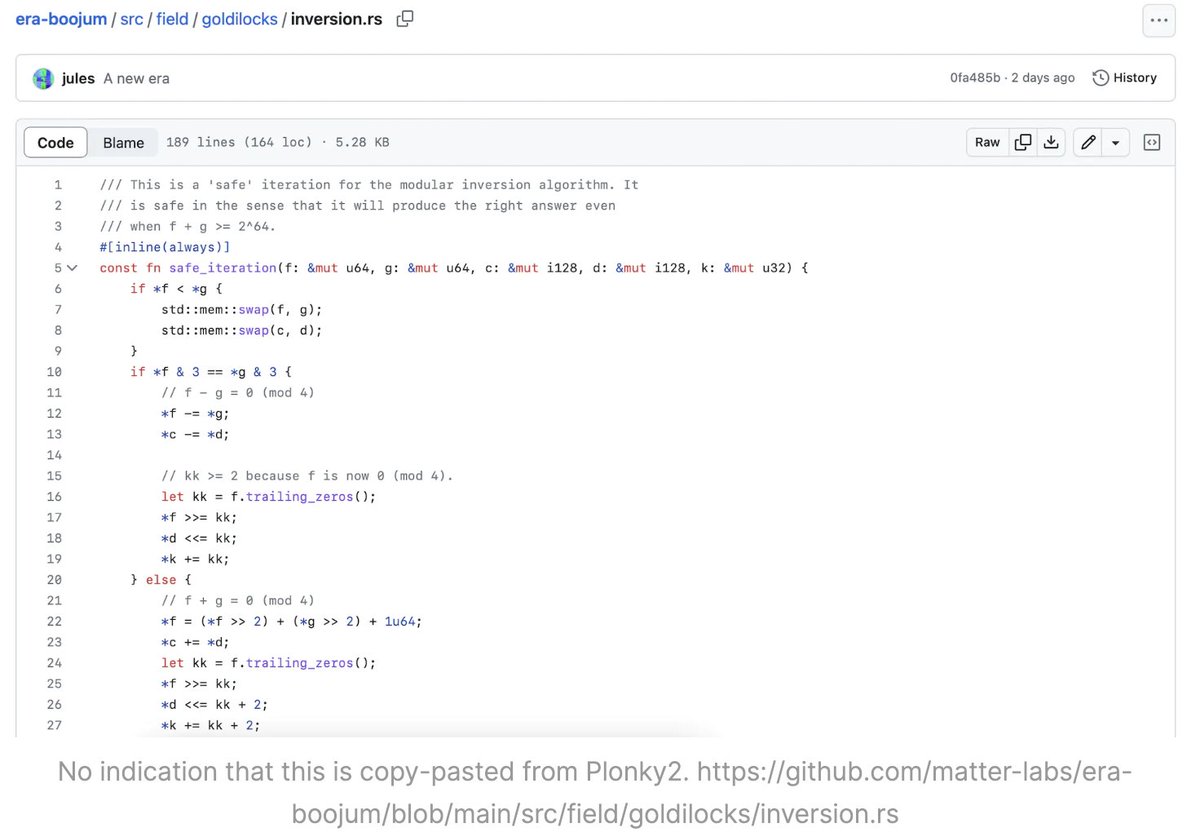Copy raw file contents icon
The image size is (1200, 832).
(1023, 142)
